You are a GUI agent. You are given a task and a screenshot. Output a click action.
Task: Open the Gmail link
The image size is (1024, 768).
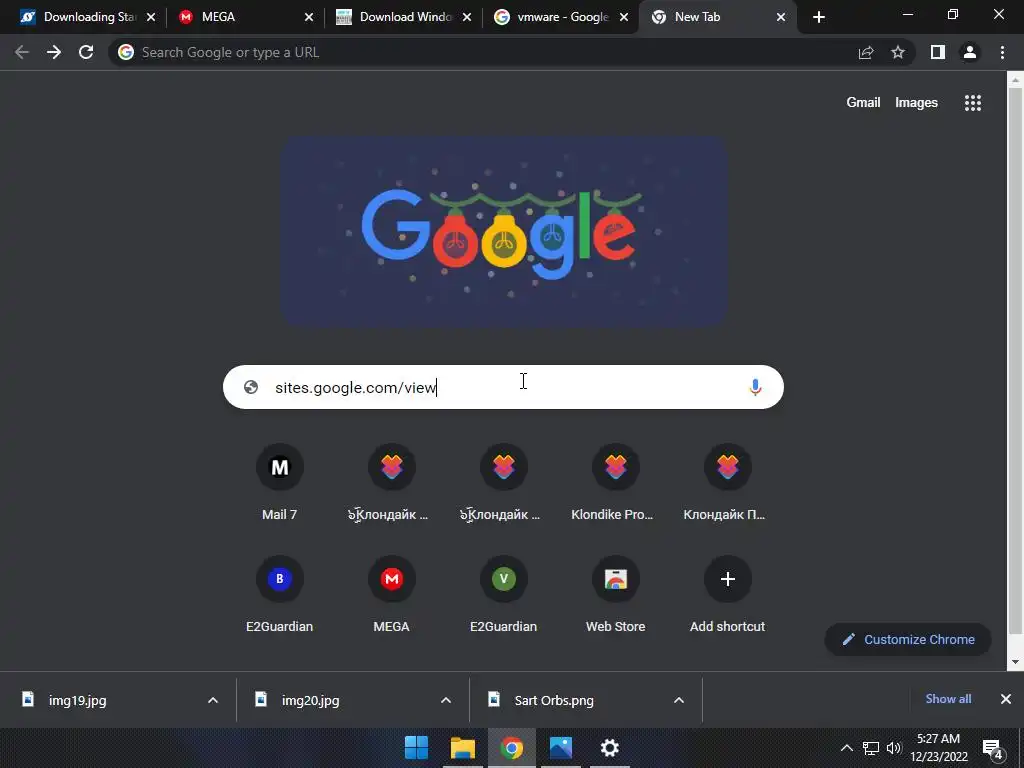(863, 103)
